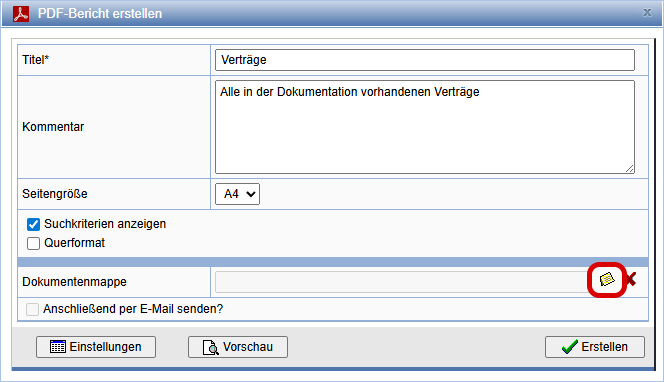664x382 pixels.
Task: Click the table icon on the Einstellungen button
Action: 58,346
